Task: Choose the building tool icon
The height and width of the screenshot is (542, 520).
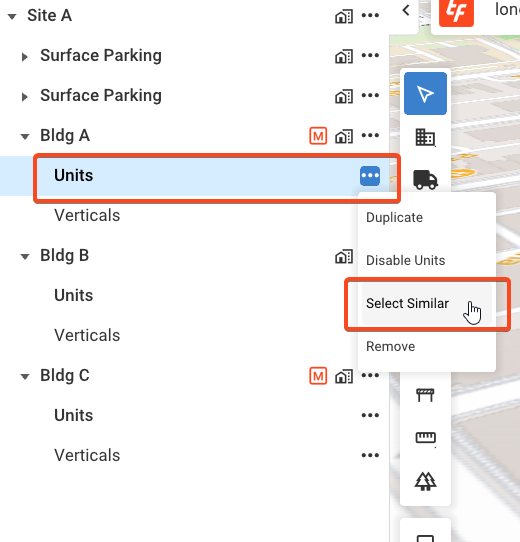Action: pos(425,137)
